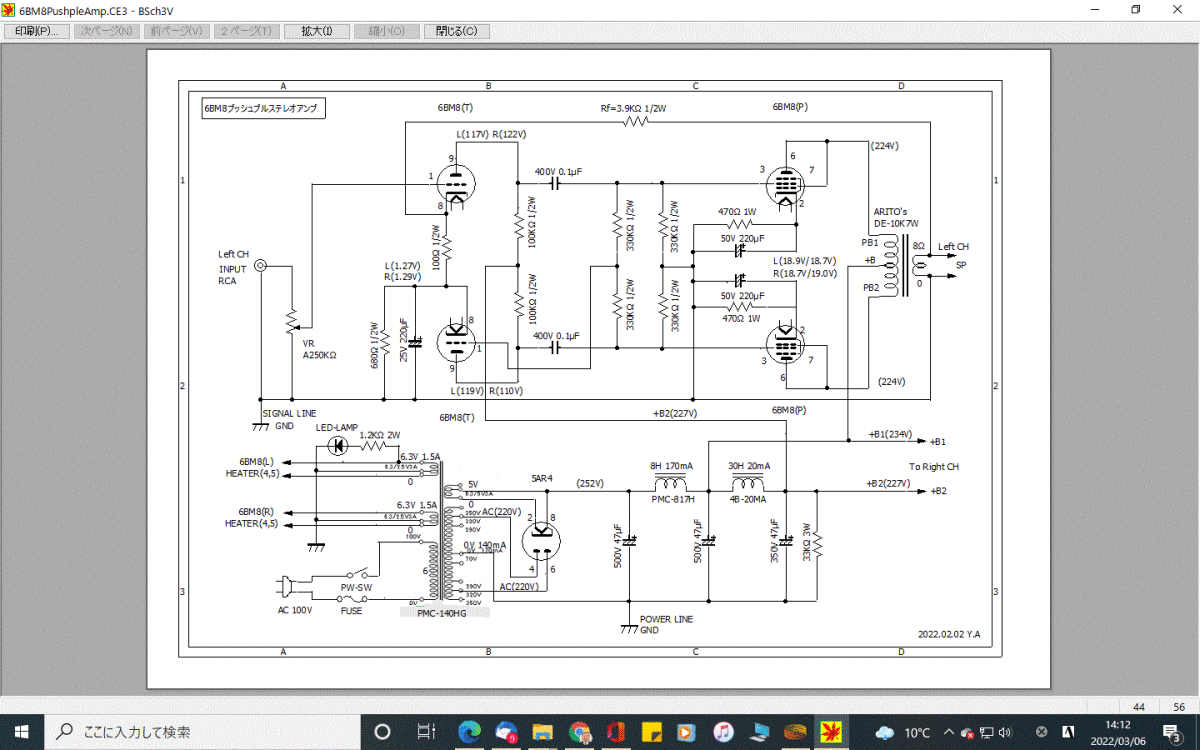The image size is (1200, 750).
Task: Open network status tray icon
Action: (989, 732)
